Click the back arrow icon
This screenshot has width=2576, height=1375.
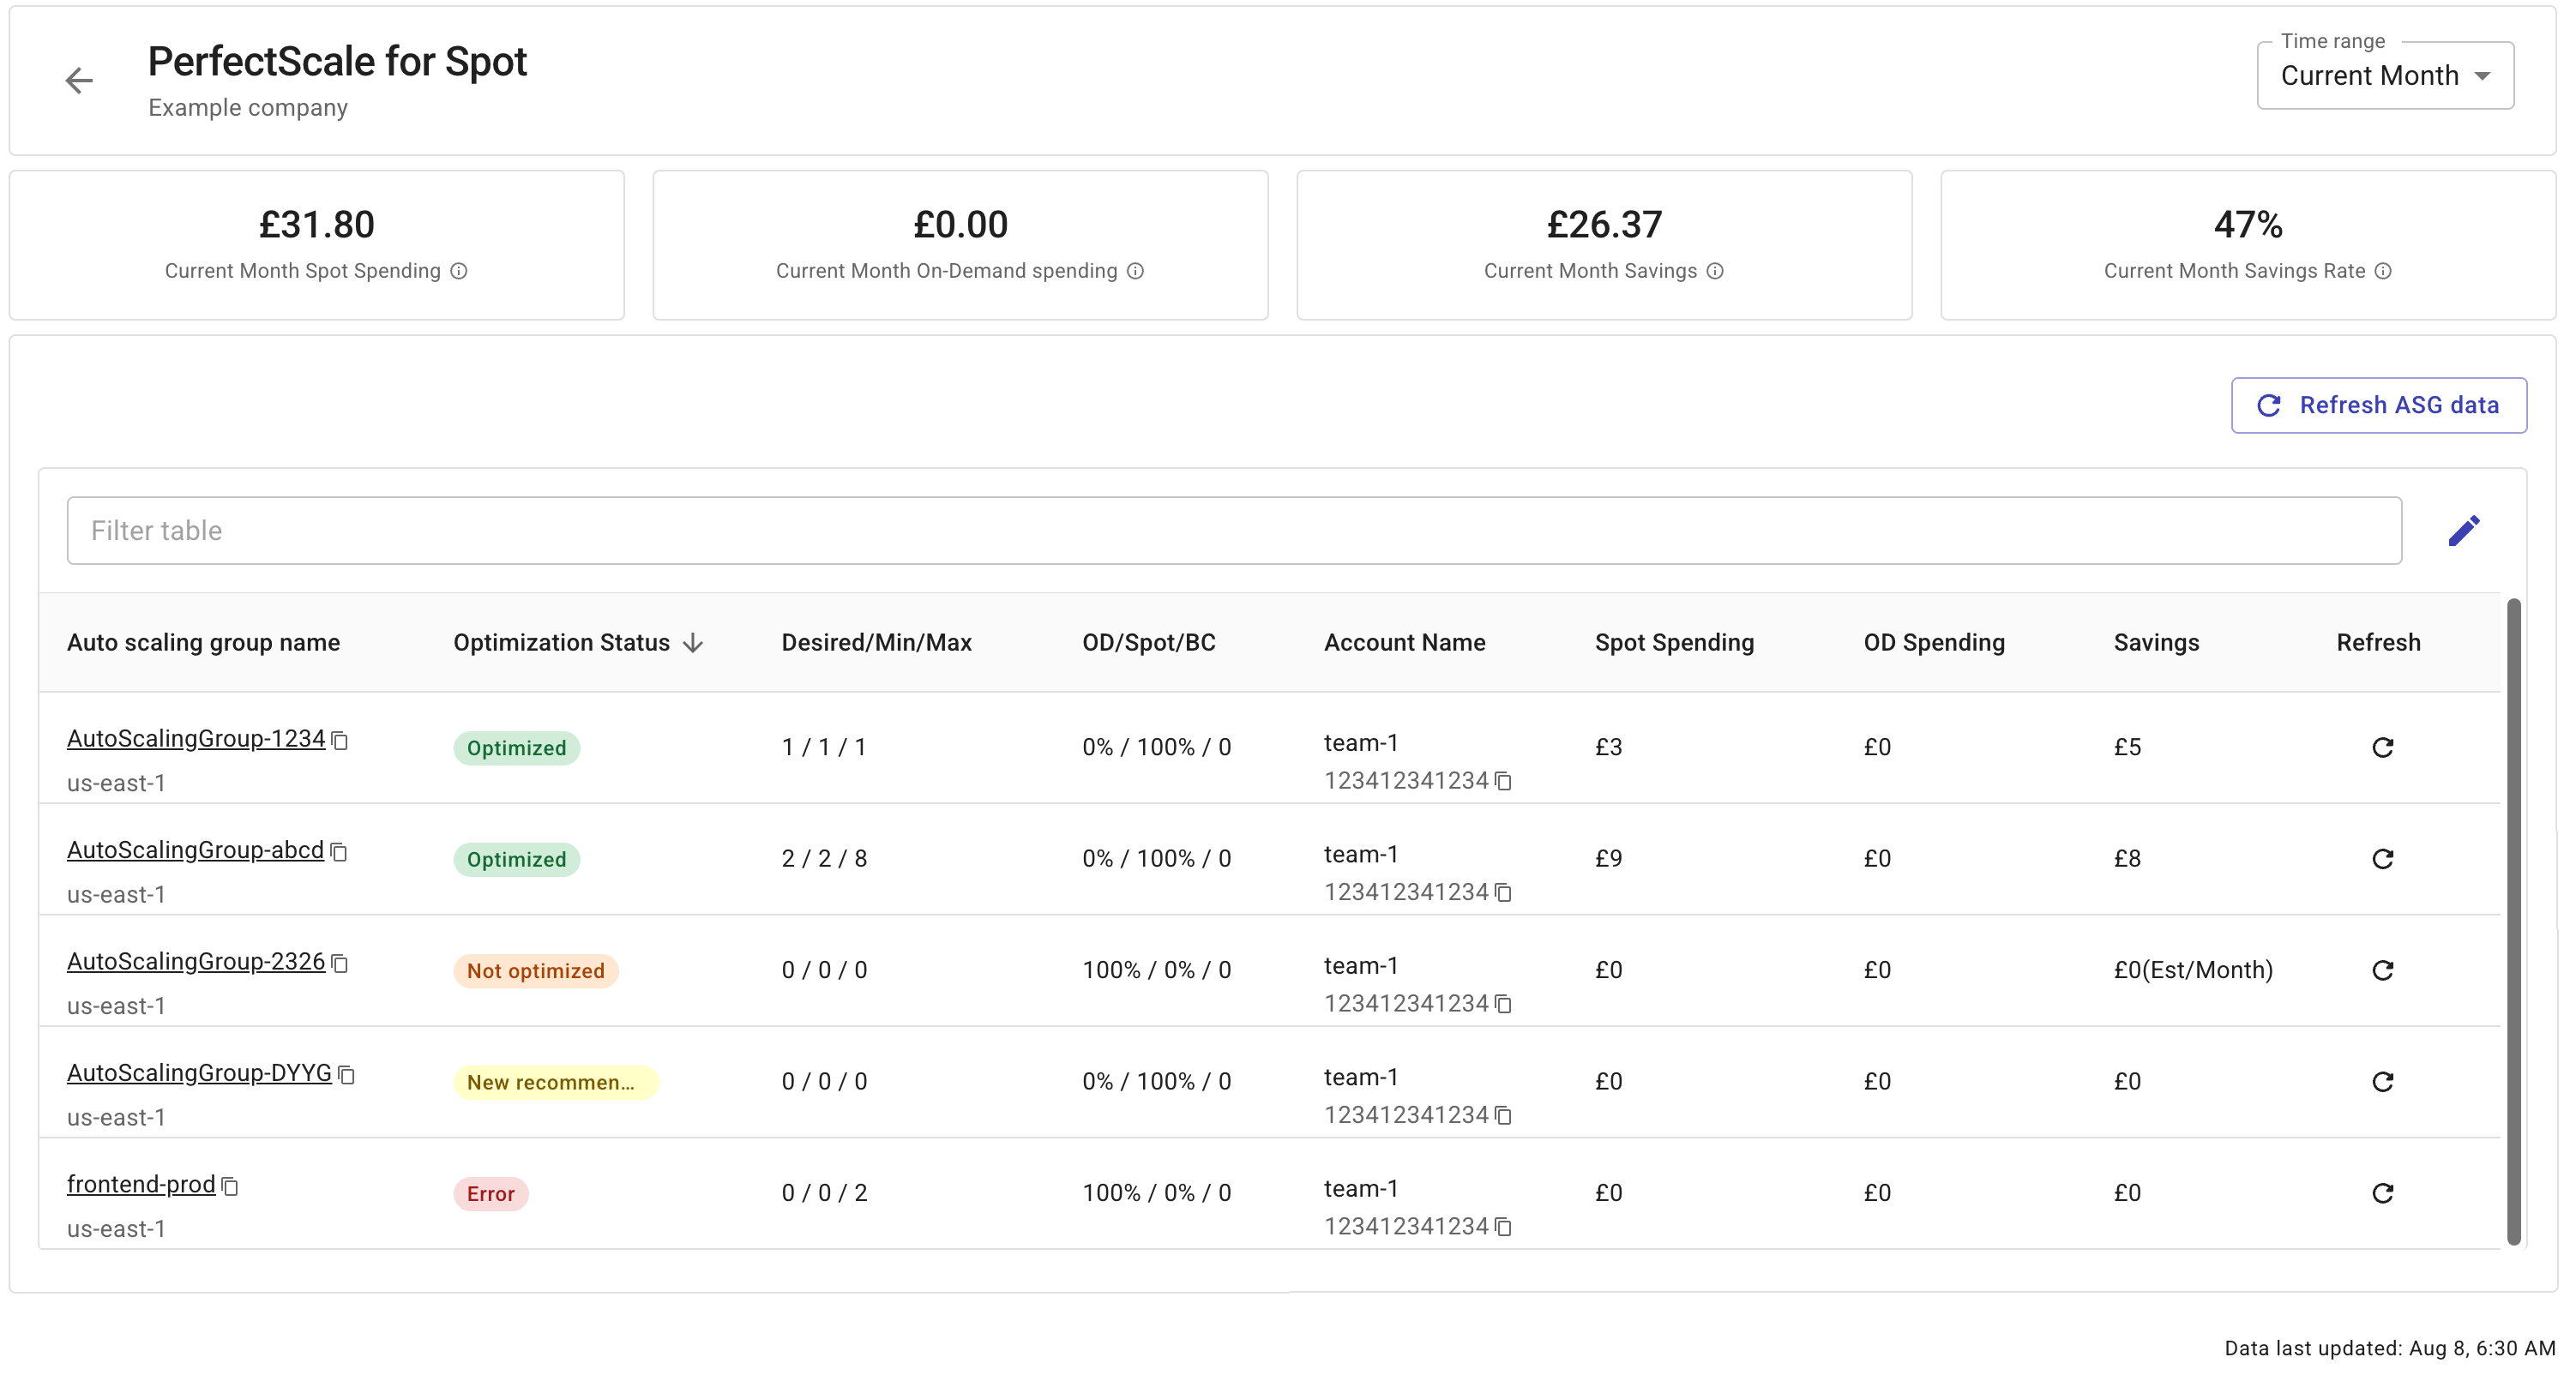79,80
